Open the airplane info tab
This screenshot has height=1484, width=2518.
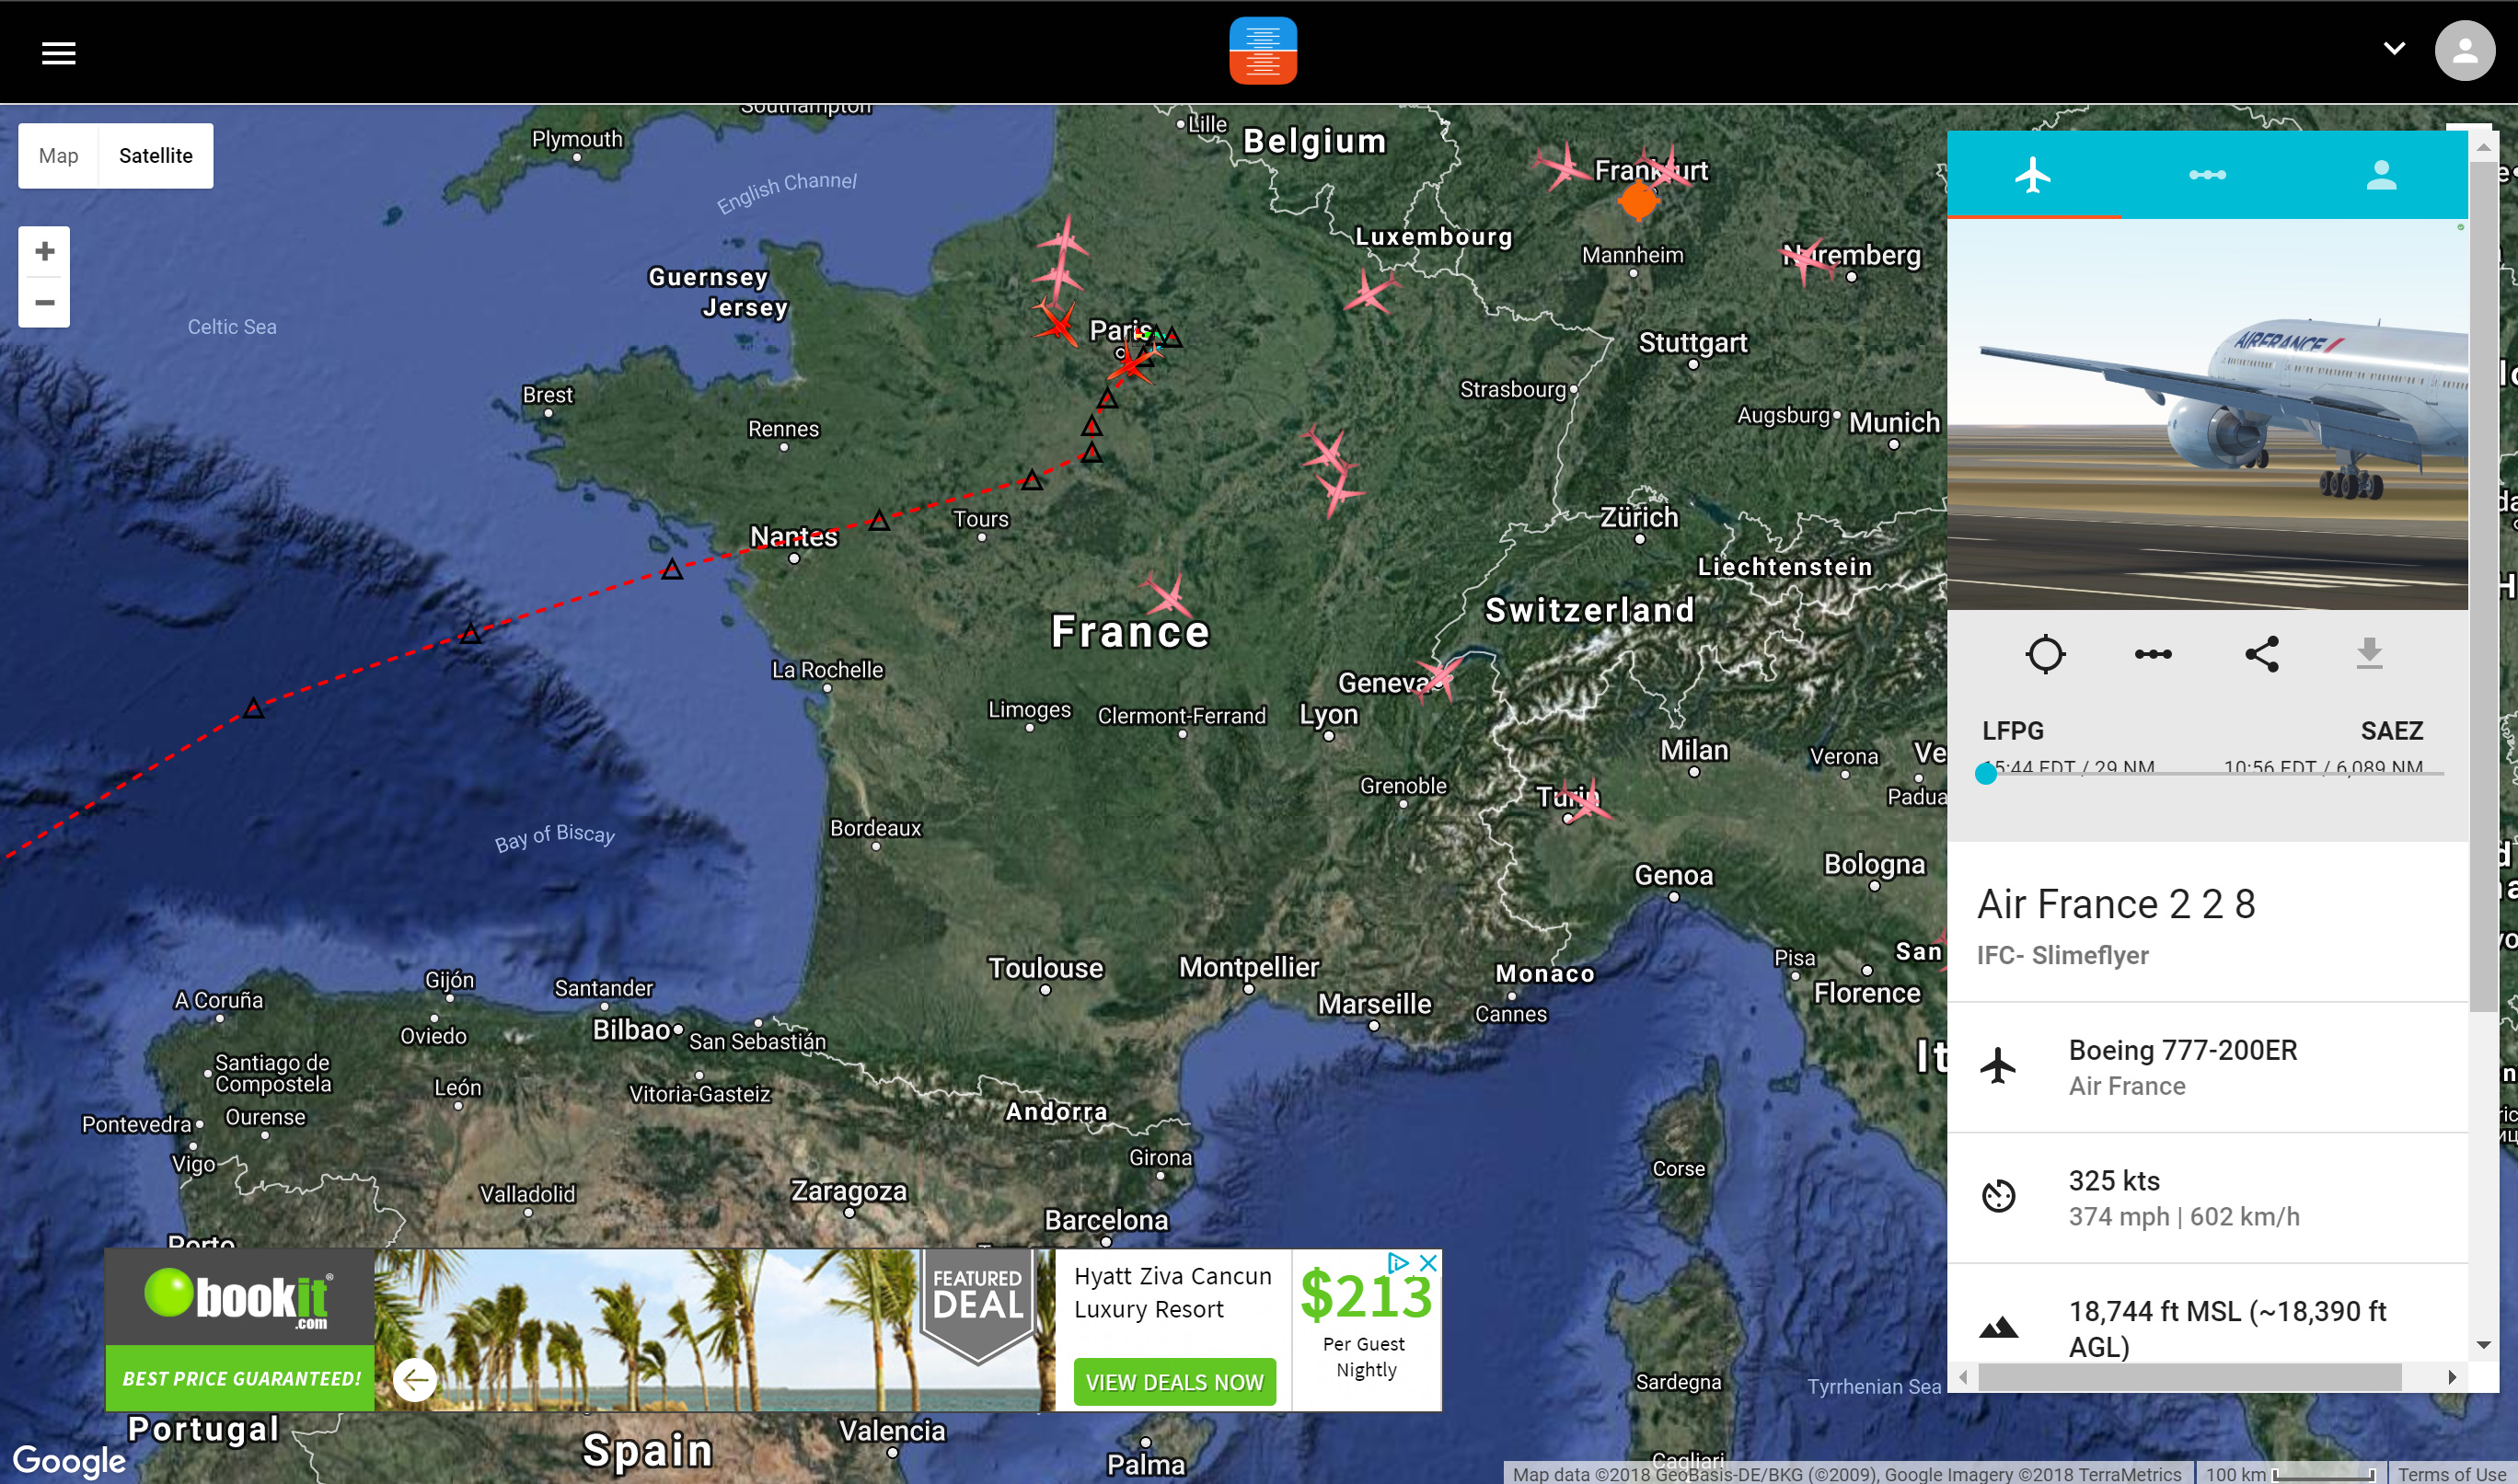pyautogui.click(x=2033, y=175)
